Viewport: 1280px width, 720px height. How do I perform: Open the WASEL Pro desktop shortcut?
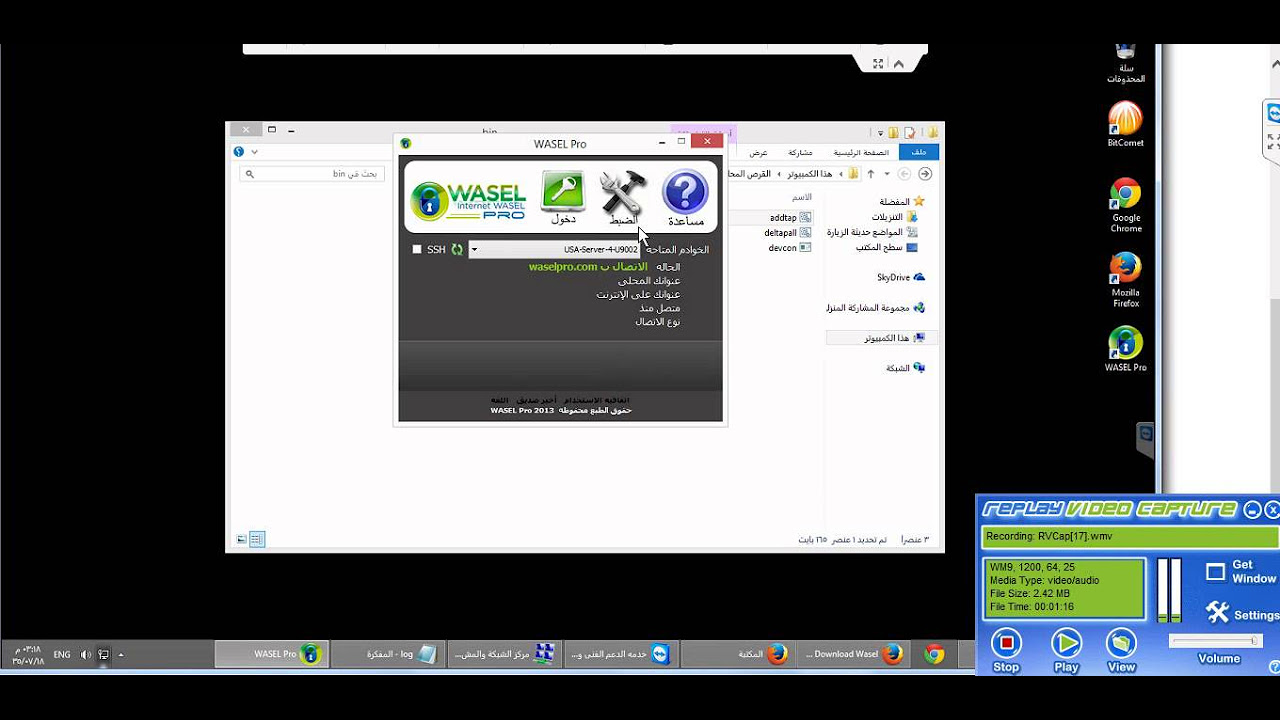click(x=1125, y=349)
